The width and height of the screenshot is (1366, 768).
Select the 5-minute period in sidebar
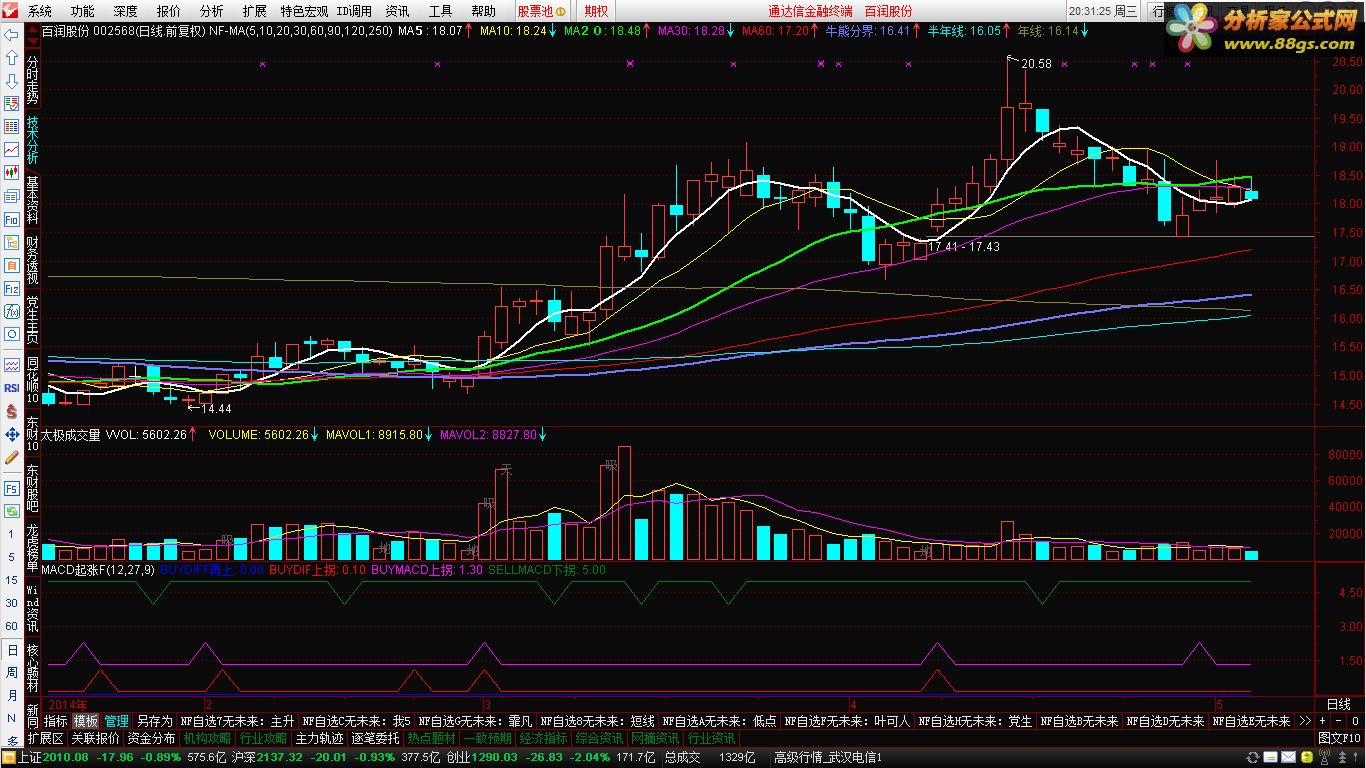click(x=12, y=556)
